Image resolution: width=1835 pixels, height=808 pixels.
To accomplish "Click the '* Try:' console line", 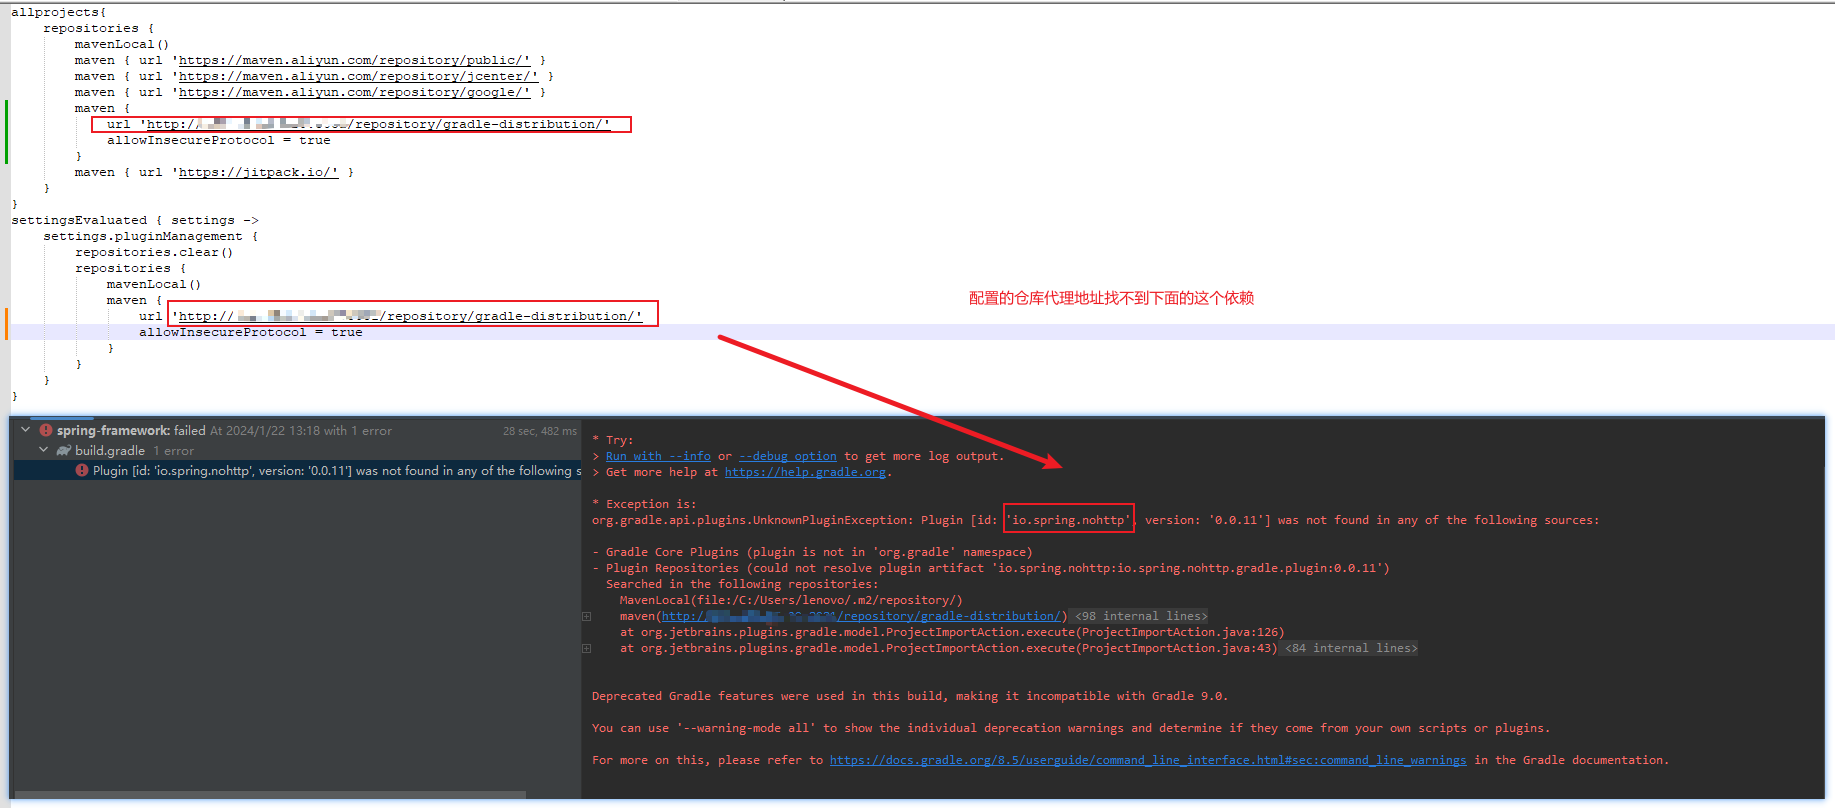I will (613, 440).
